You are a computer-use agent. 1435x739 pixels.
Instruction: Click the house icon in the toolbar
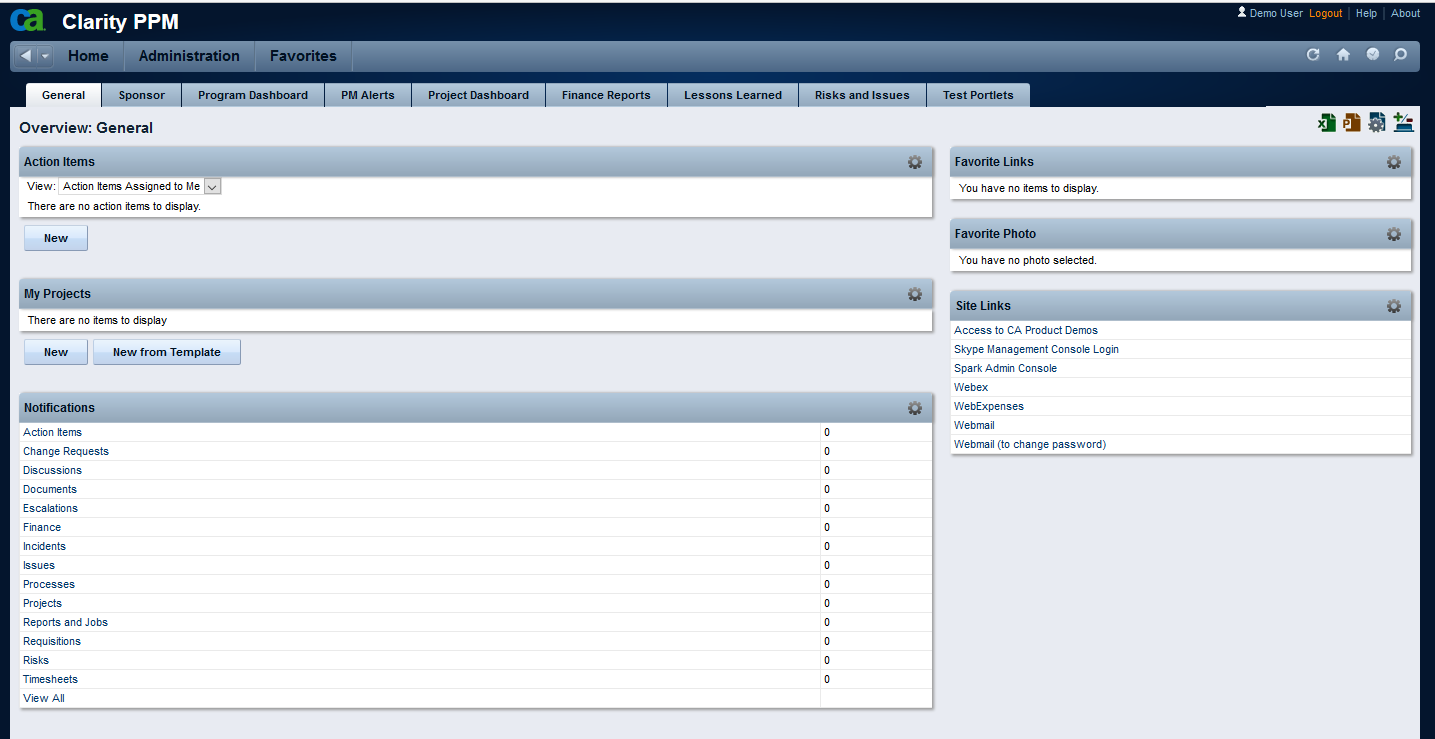tap(1343, 55)
